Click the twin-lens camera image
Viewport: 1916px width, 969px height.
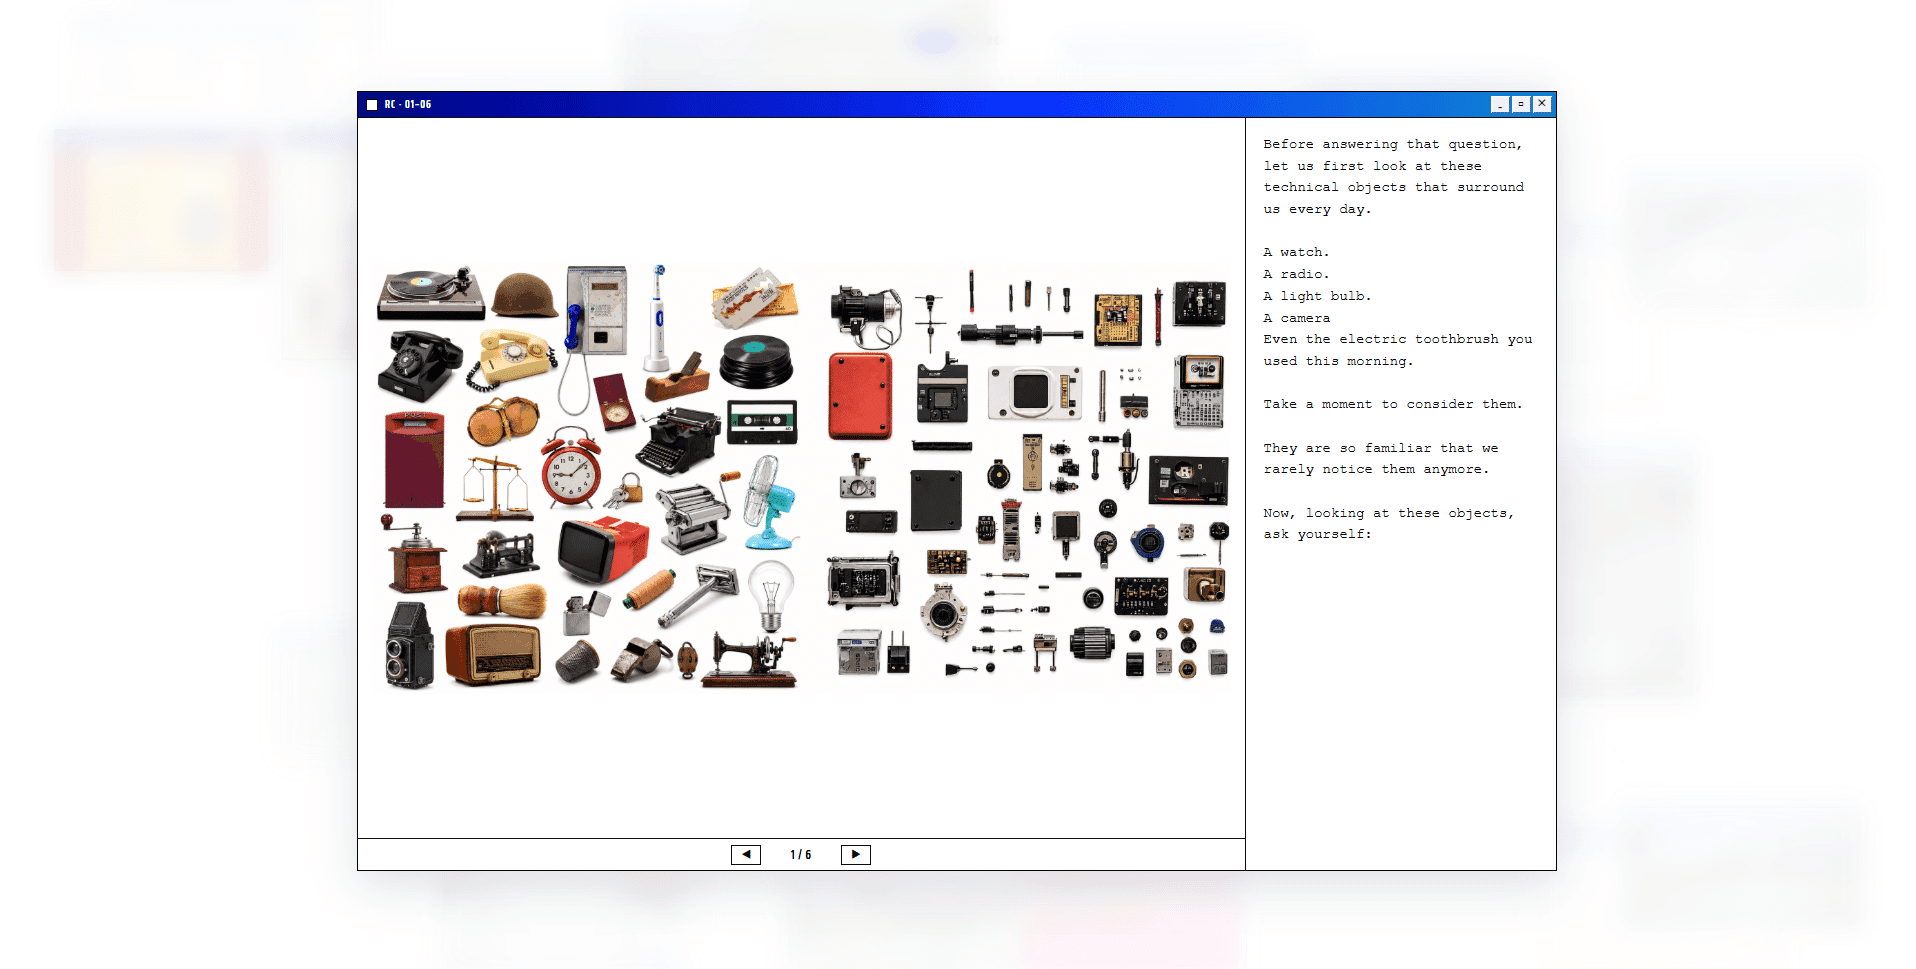pyautogui.click(x=410, y=645)
